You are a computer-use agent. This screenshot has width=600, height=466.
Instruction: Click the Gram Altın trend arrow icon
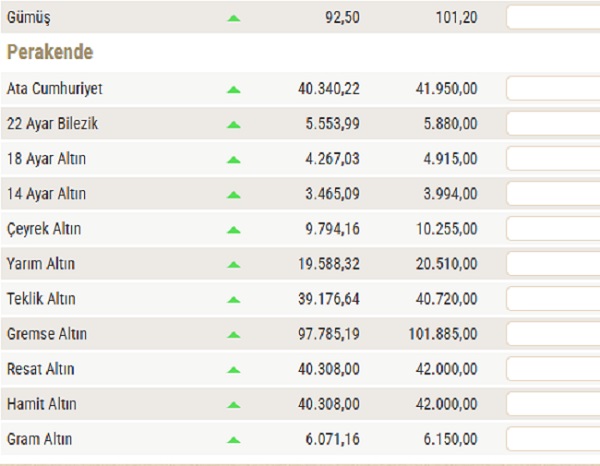point(234,439)
